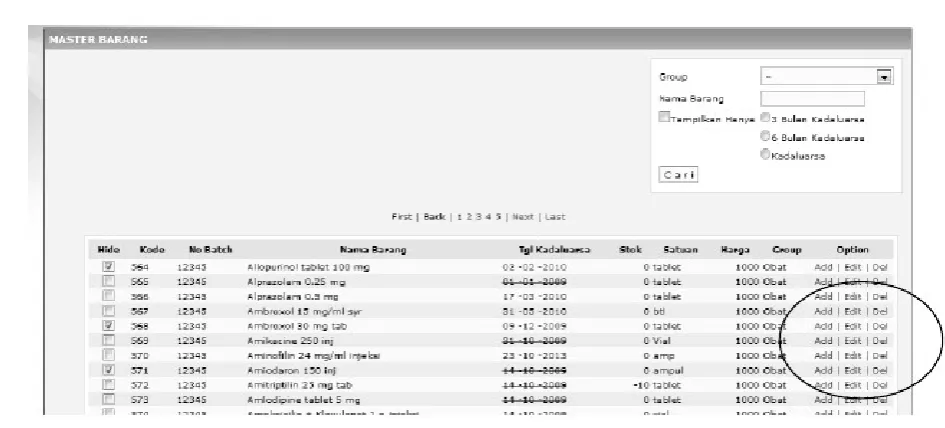The image size is (945, 428).
Task: Click Edit for Amiodaron 150 inj
Action: 852,370
